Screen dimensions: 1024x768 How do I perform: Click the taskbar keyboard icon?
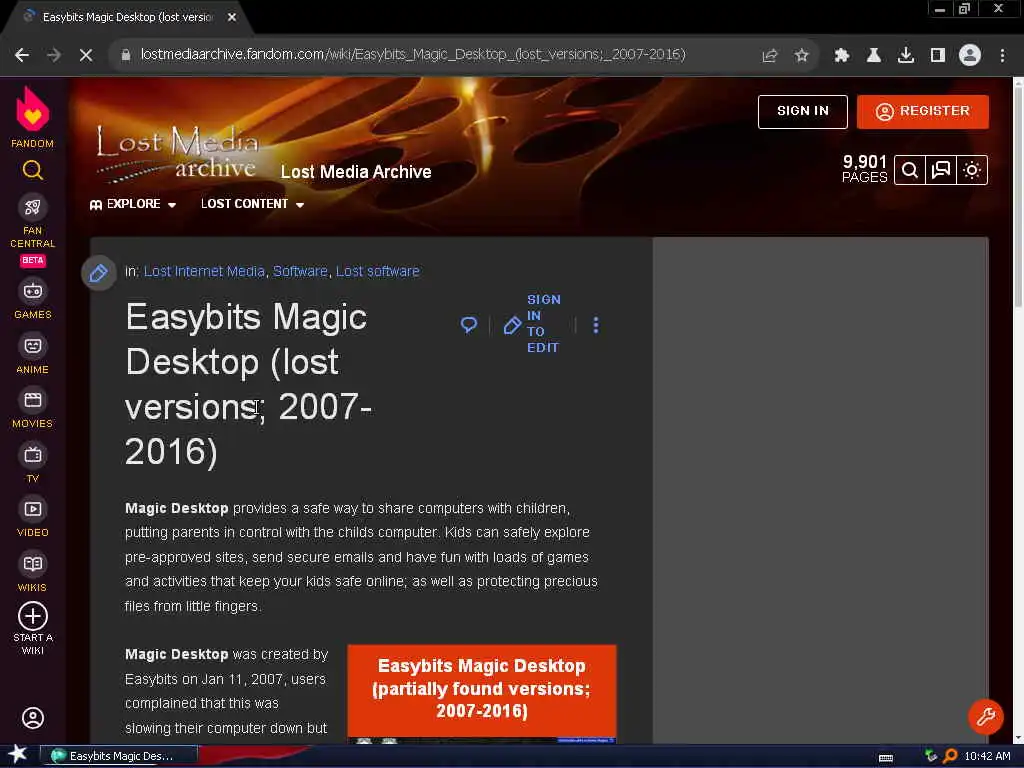(886, 758)
